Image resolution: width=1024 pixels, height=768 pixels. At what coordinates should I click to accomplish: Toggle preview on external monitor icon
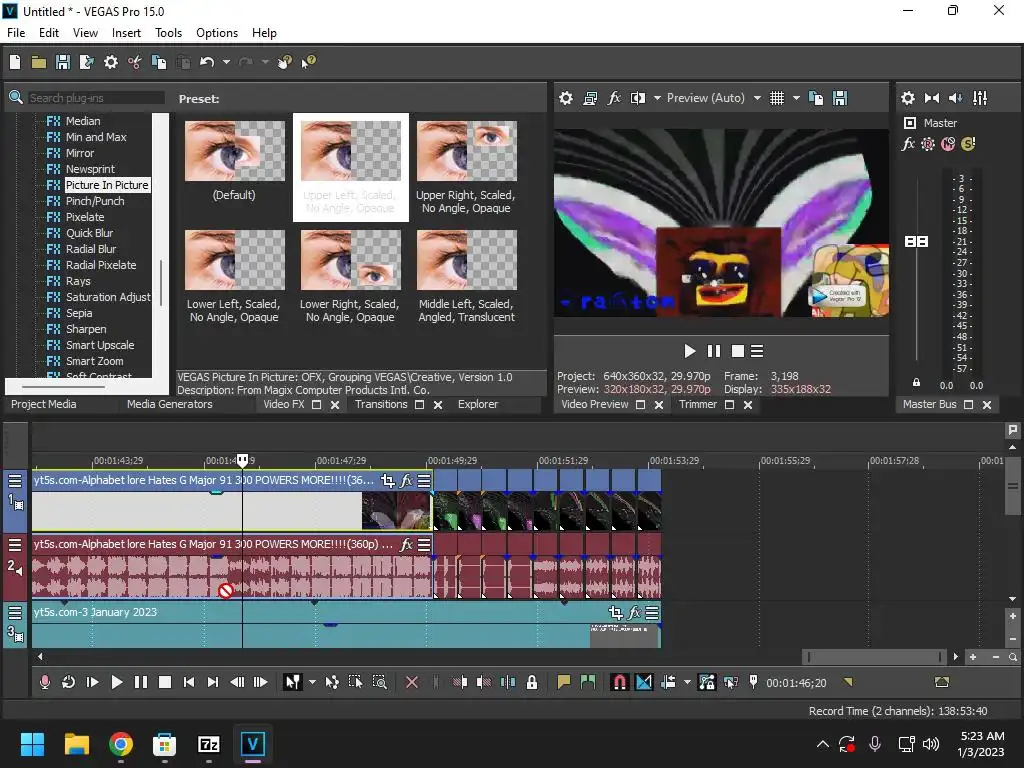[x=590, y=98]
